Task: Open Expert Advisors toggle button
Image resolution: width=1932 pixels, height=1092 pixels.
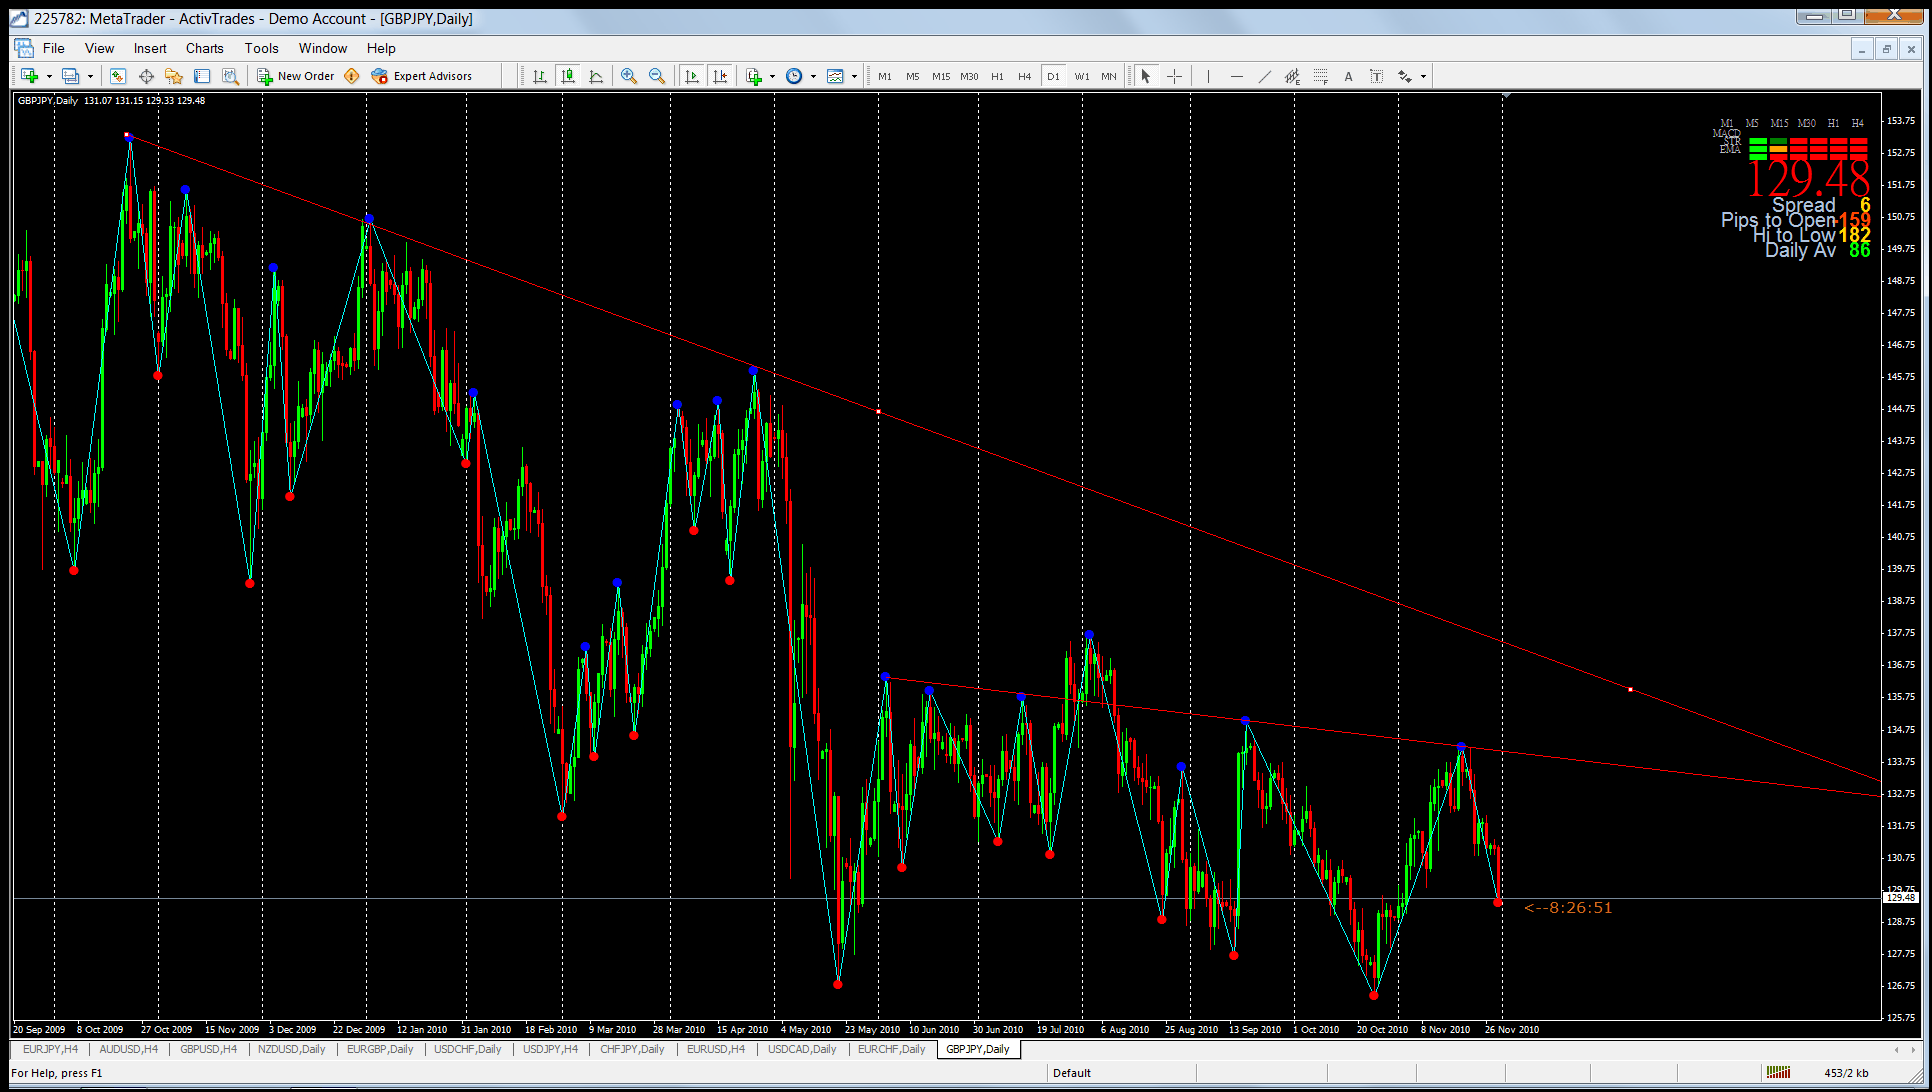Action: click(x=421, y=76)
